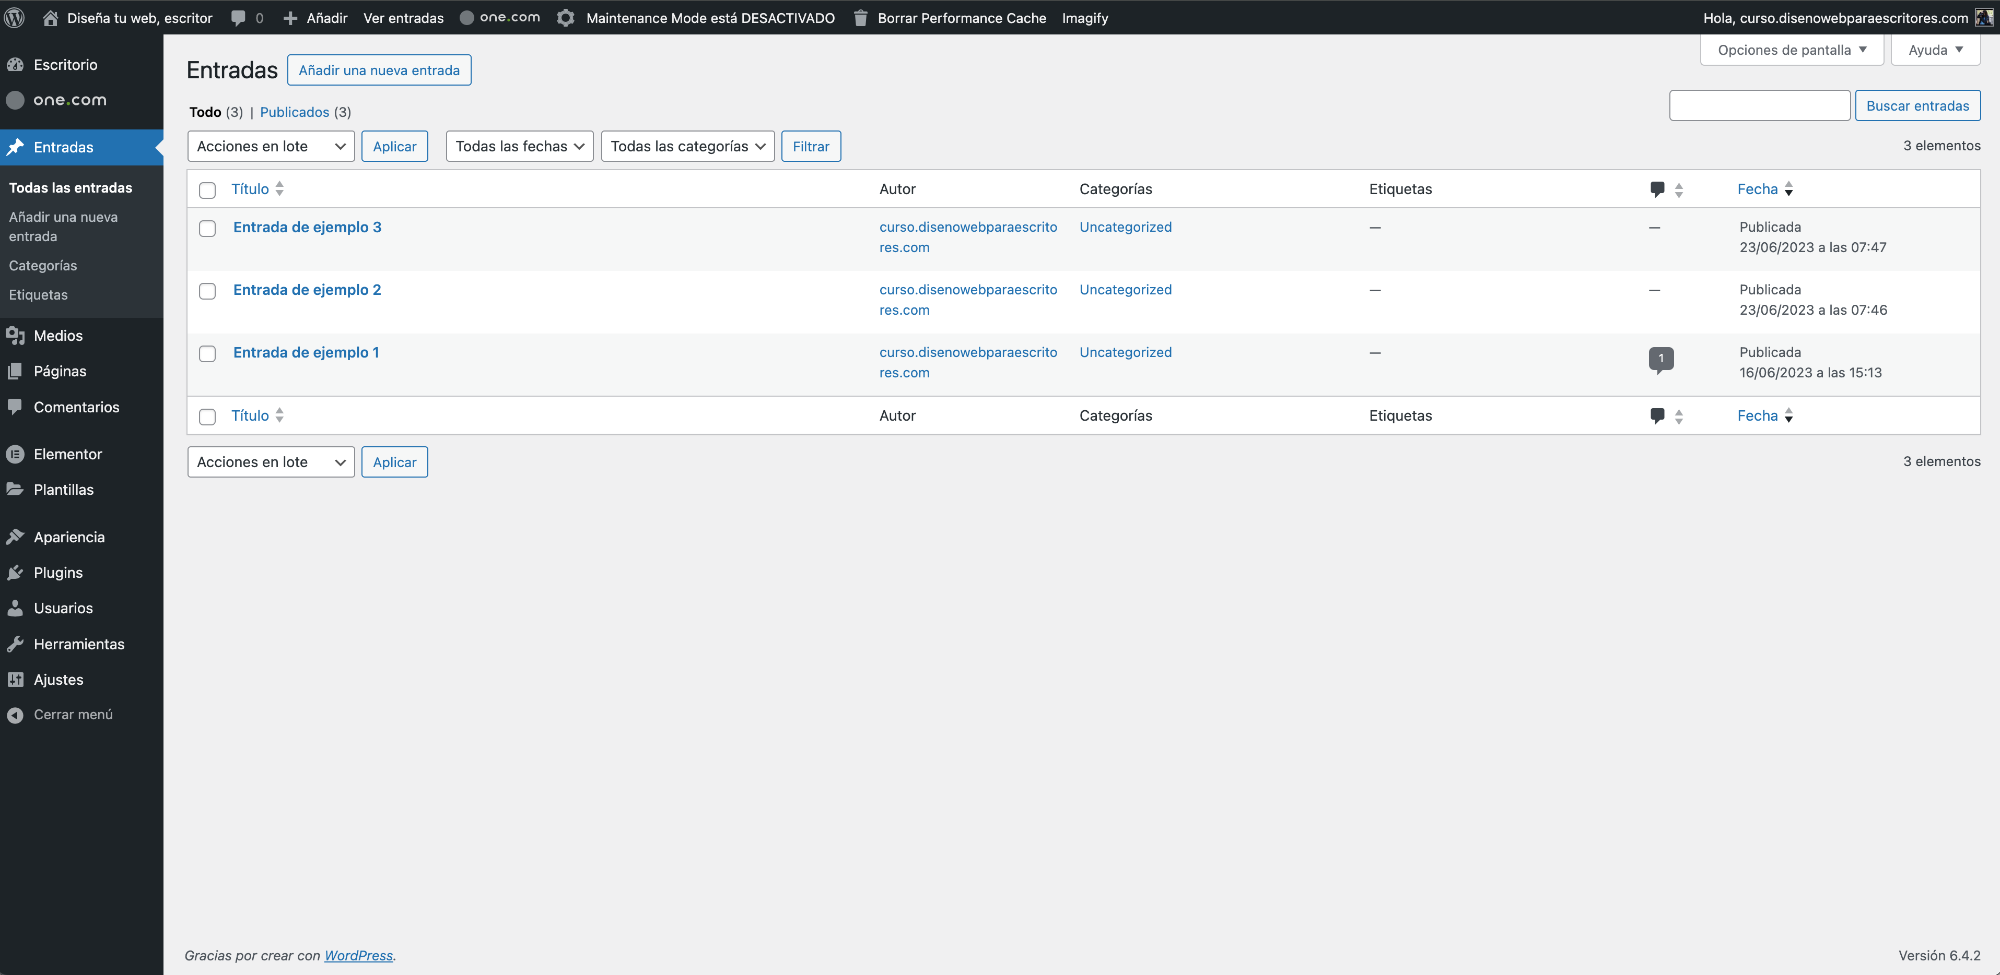Click the Borrar Performance Cache trash icon
Screen dimensions: 2000x975
pos(860,18)
